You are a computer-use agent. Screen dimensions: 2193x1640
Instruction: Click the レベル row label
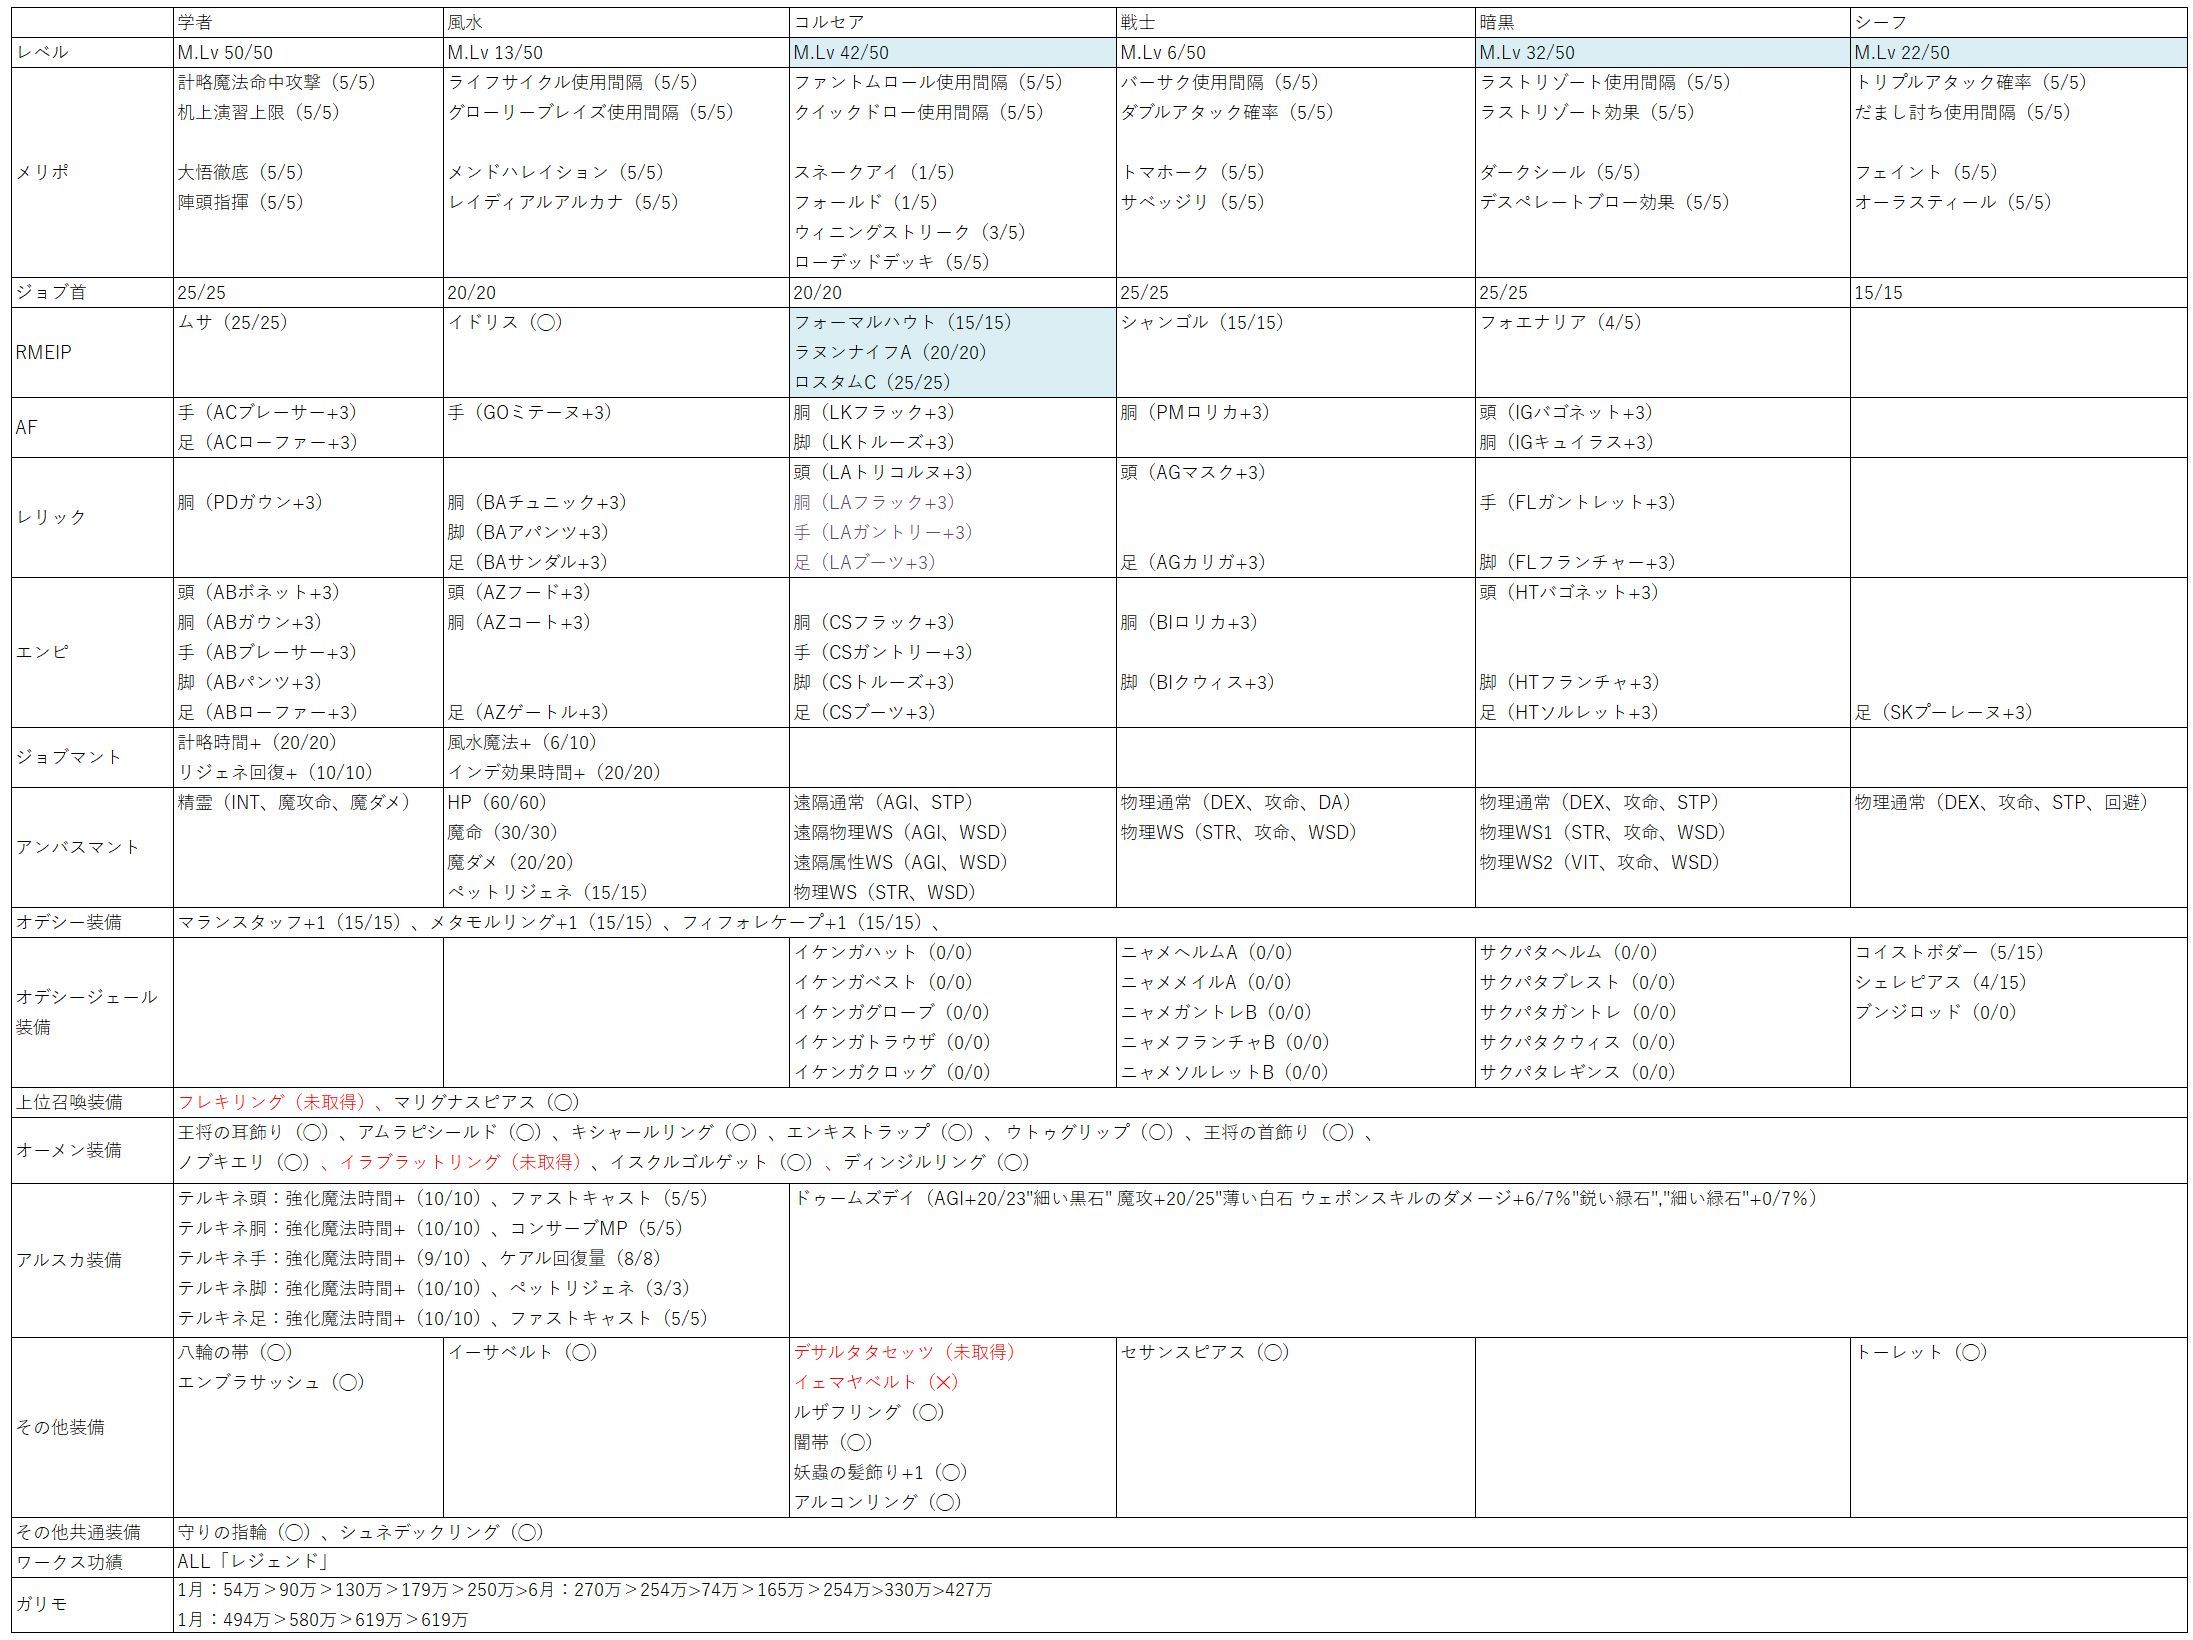[42, 52]
